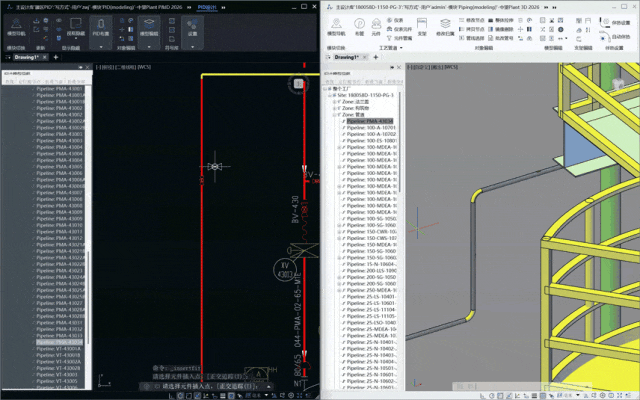Expand command history arrow beside command line
The image size is (640, 400).
(269, 386)
